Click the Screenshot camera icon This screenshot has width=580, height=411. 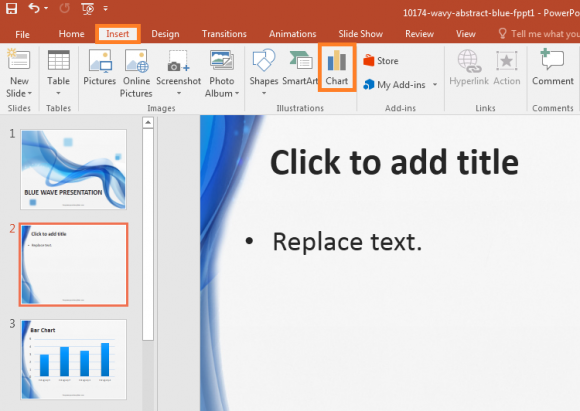[178, 61]
